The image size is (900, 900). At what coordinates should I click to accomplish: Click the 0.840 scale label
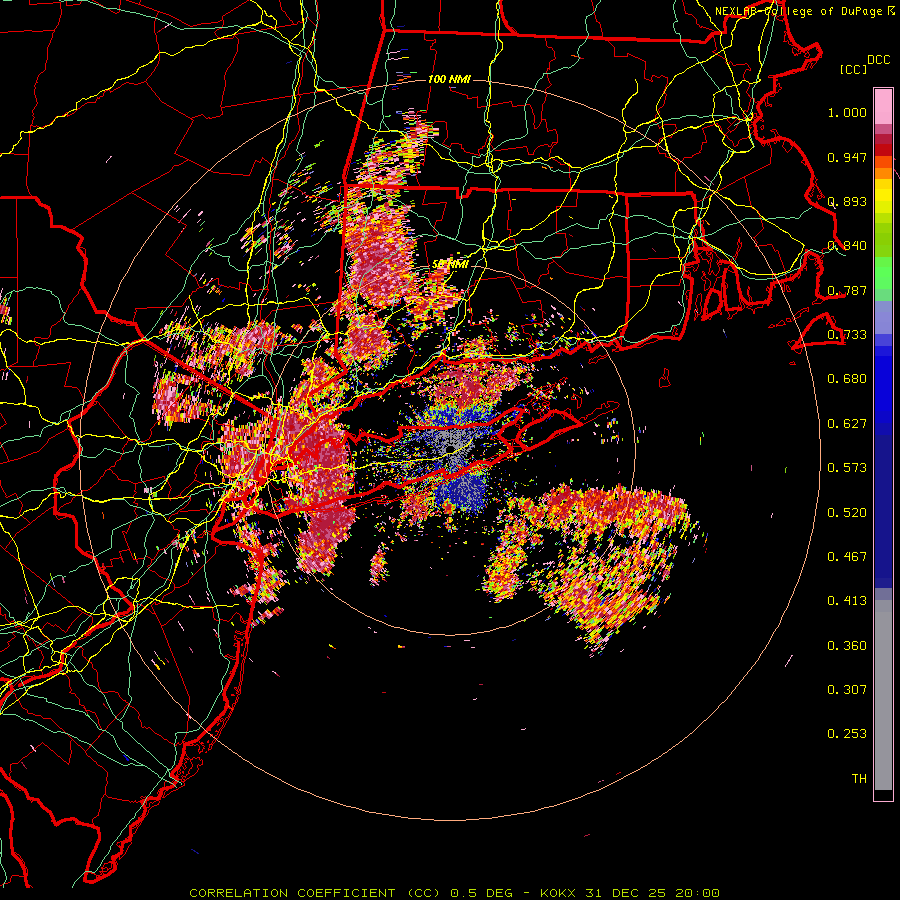847,246
